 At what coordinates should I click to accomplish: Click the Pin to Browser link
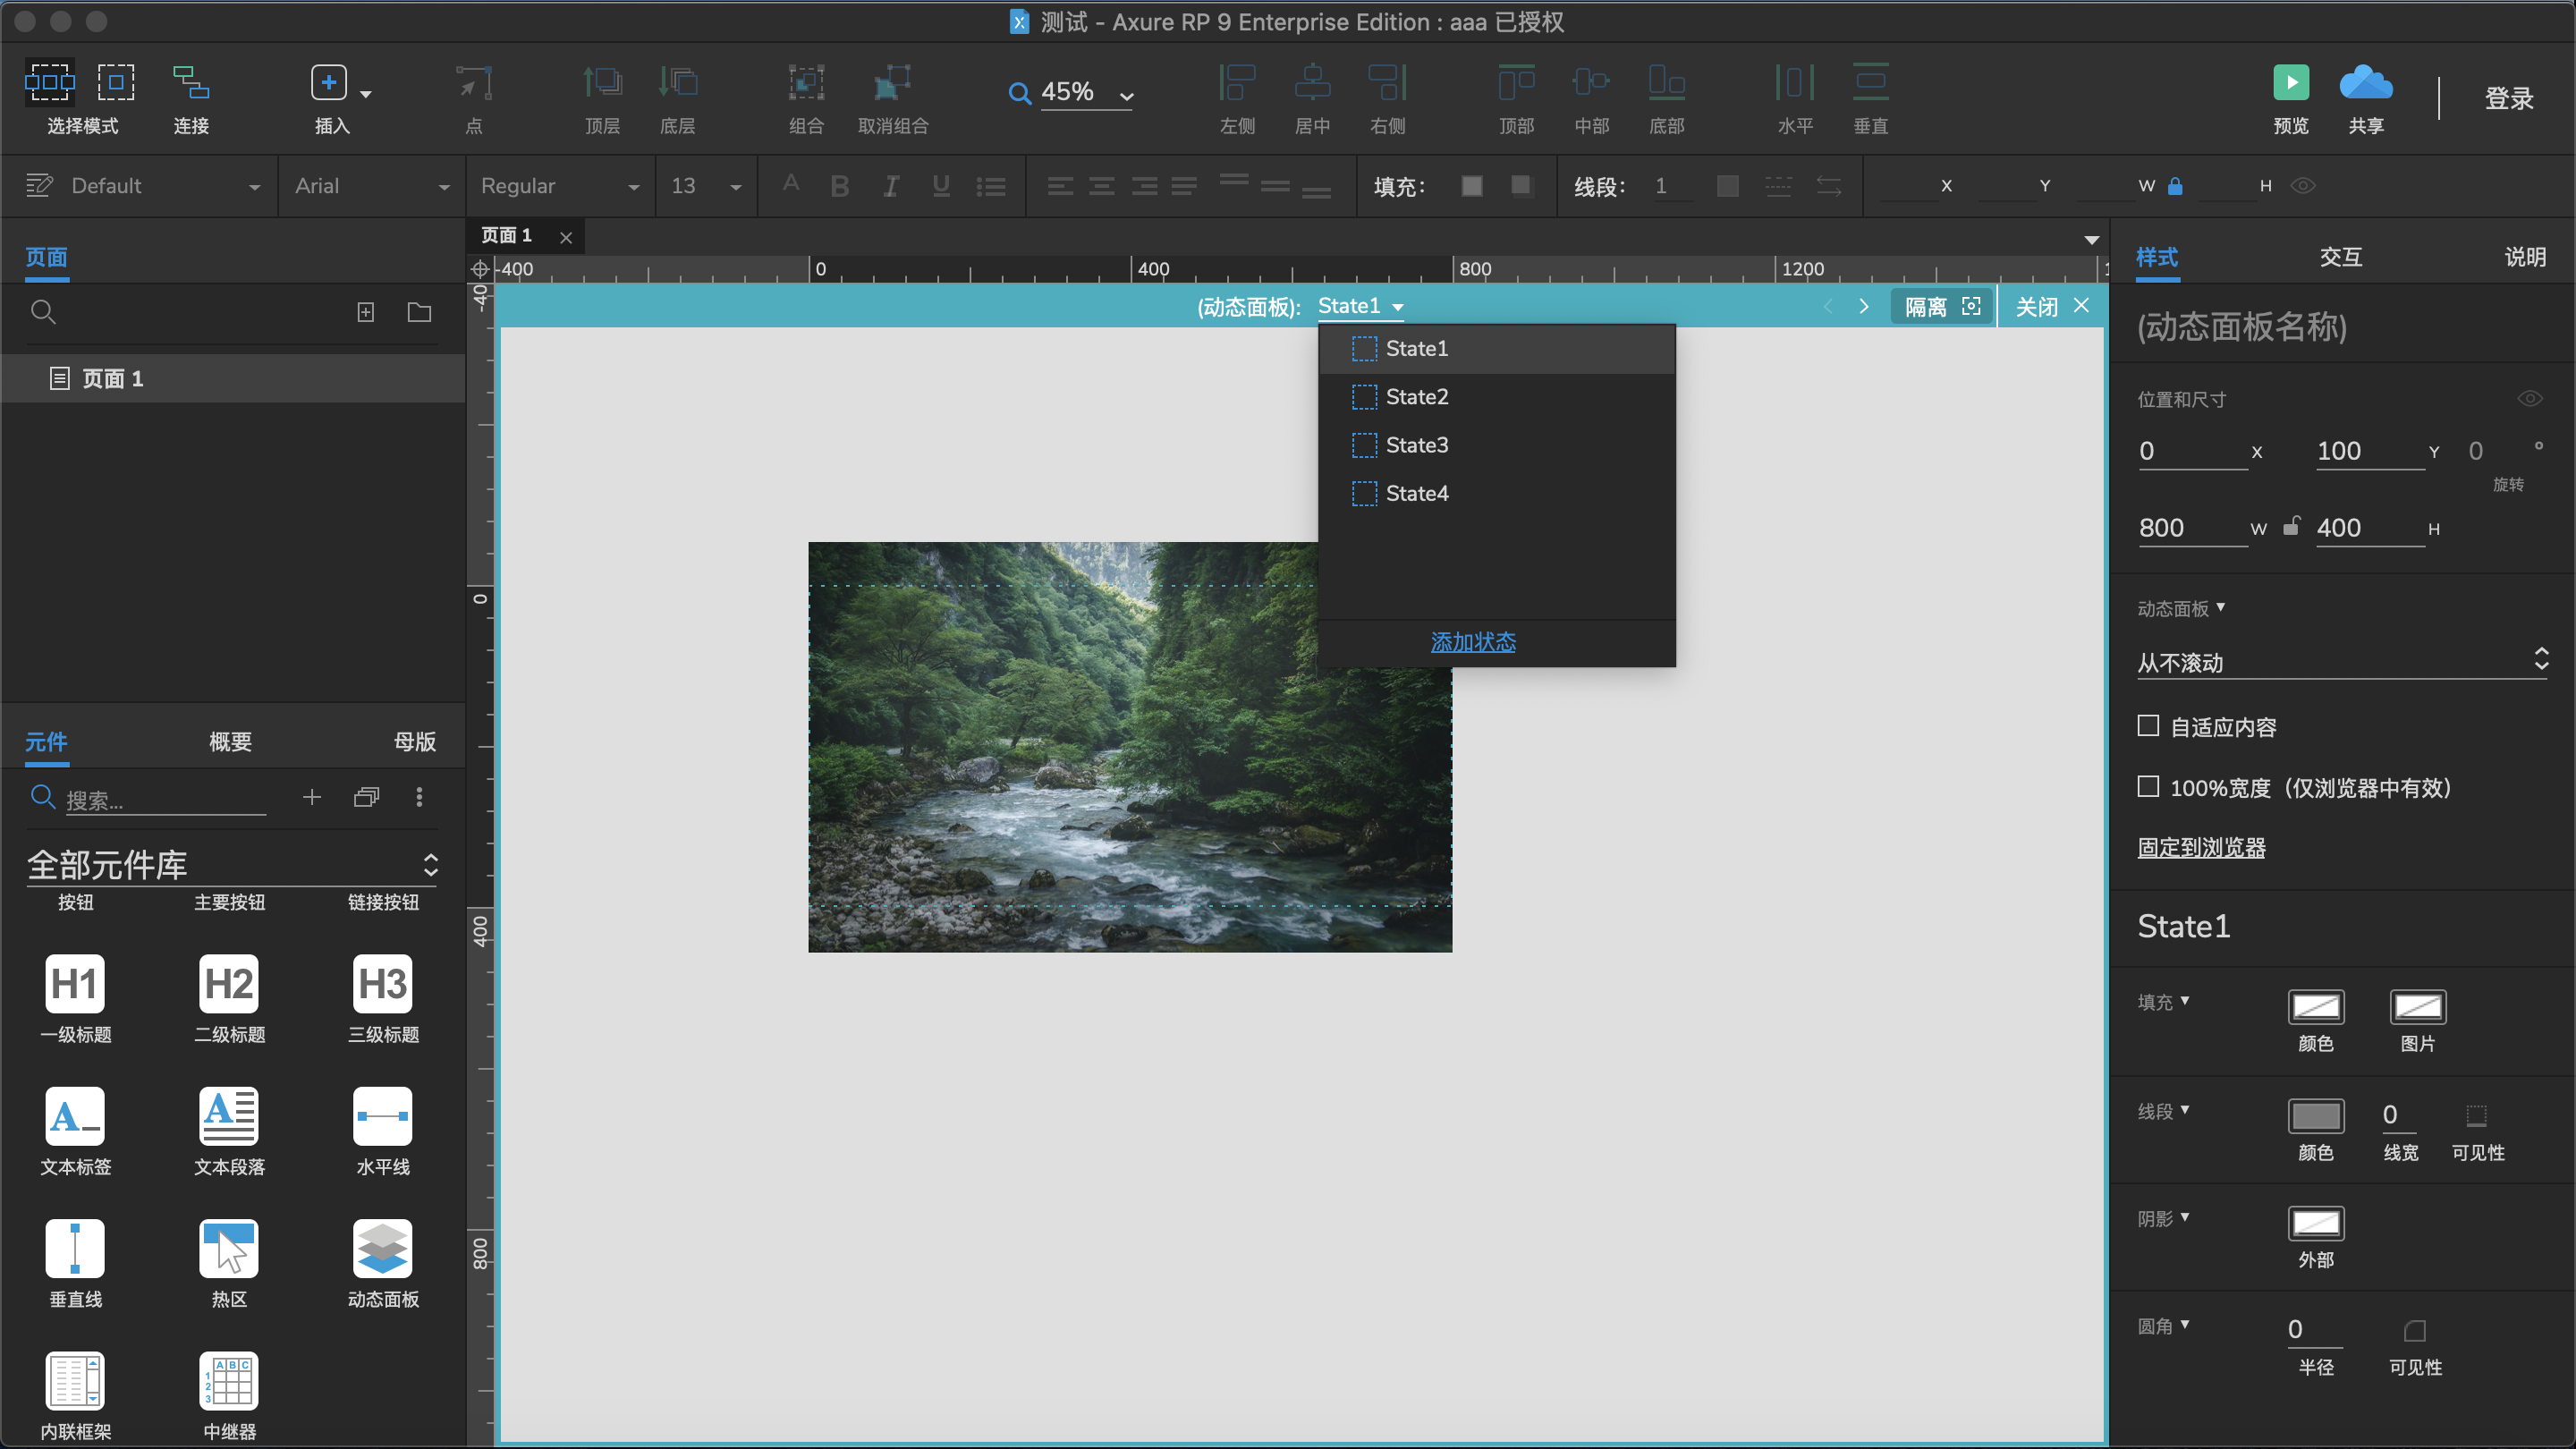pos(2201,847)
